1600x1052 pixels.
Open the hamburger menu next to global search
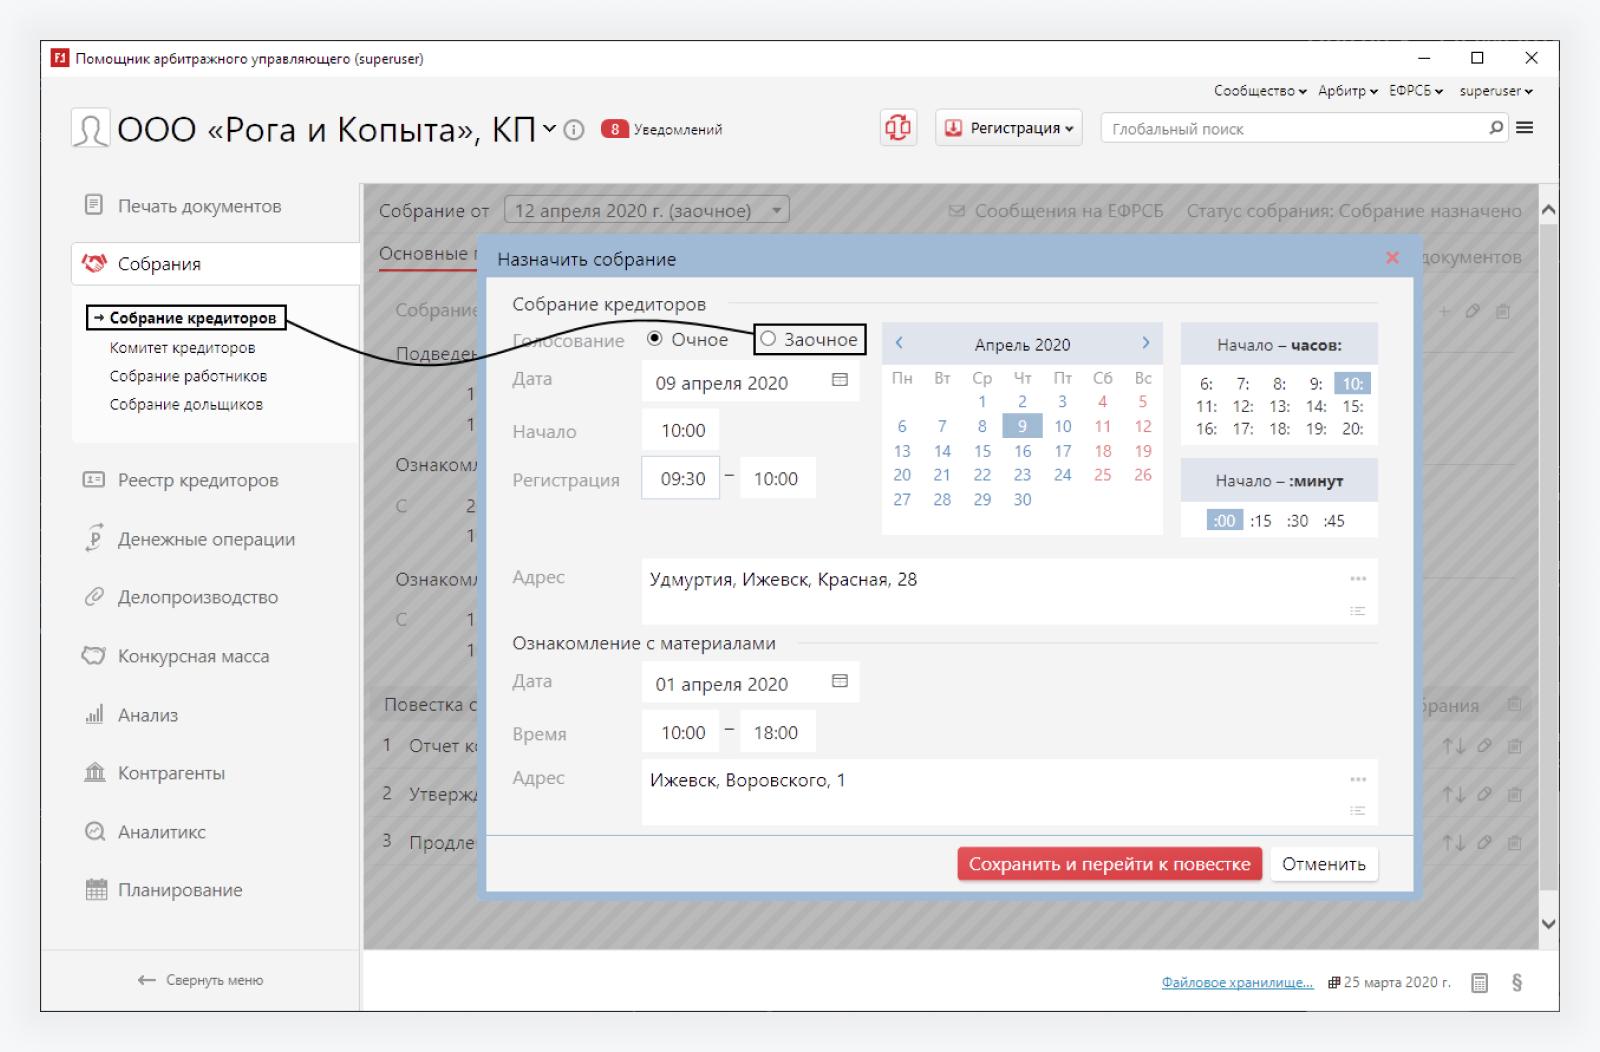tap(1524, 128)
